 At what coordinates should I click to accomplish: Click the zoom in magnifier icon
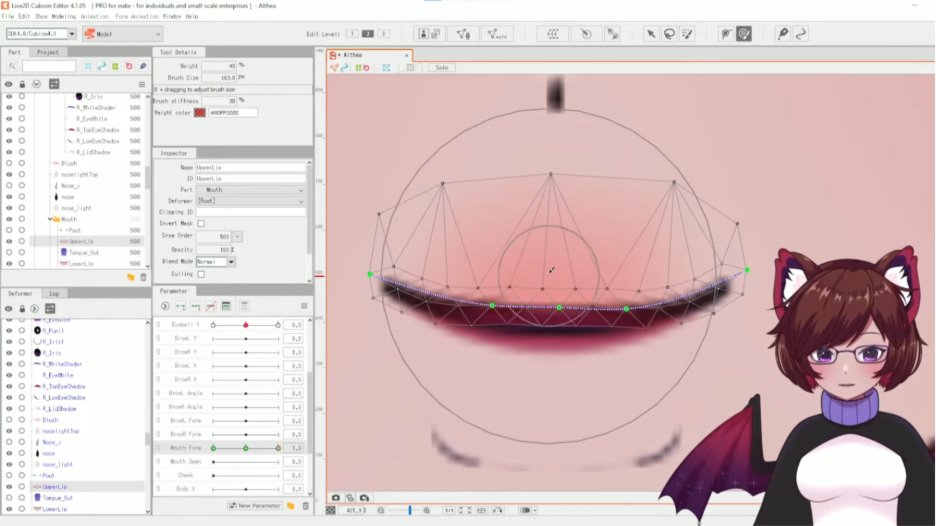coord(426,510)
